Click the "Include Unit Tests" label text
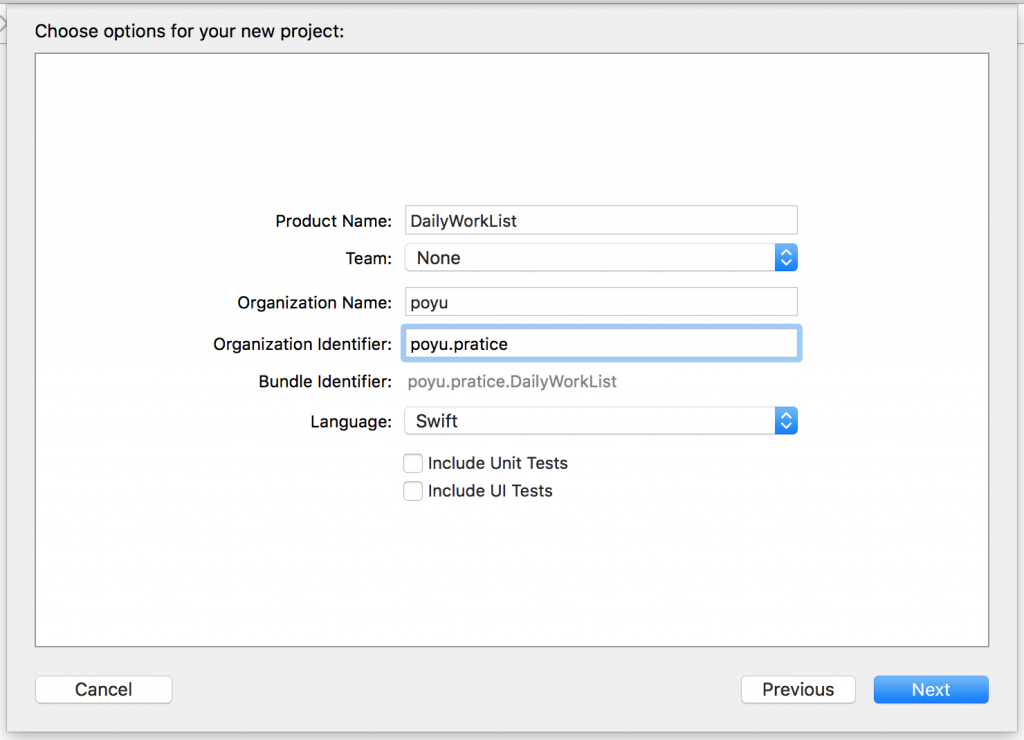 point(498,463)
